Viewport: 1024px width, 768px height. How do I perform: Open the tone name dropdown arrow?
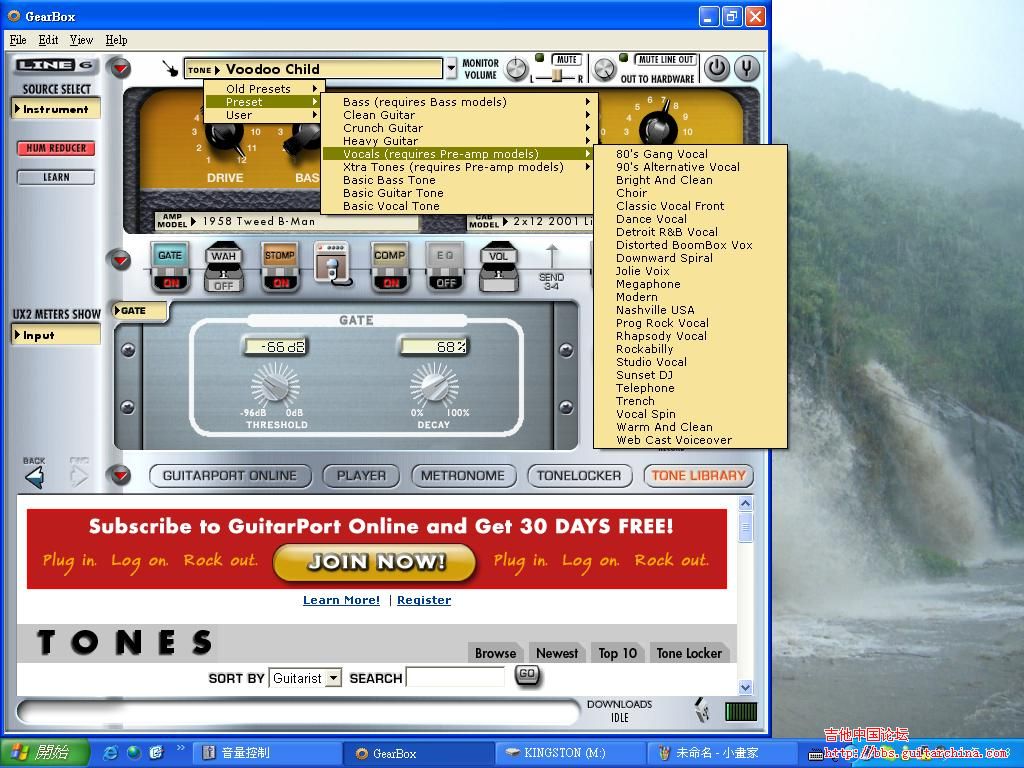451,68
